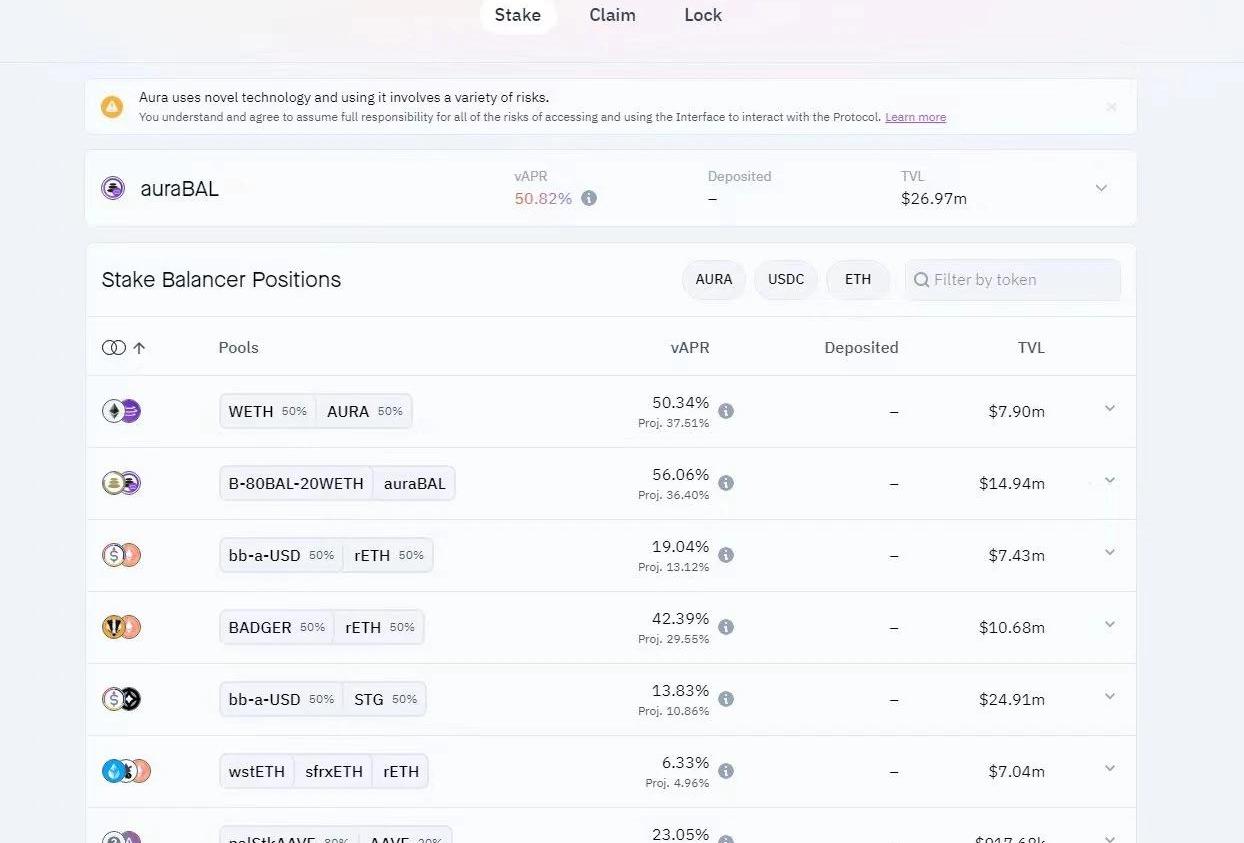Switch to the Stake tab
This screenshot has width=1244, height=843.
517,15
